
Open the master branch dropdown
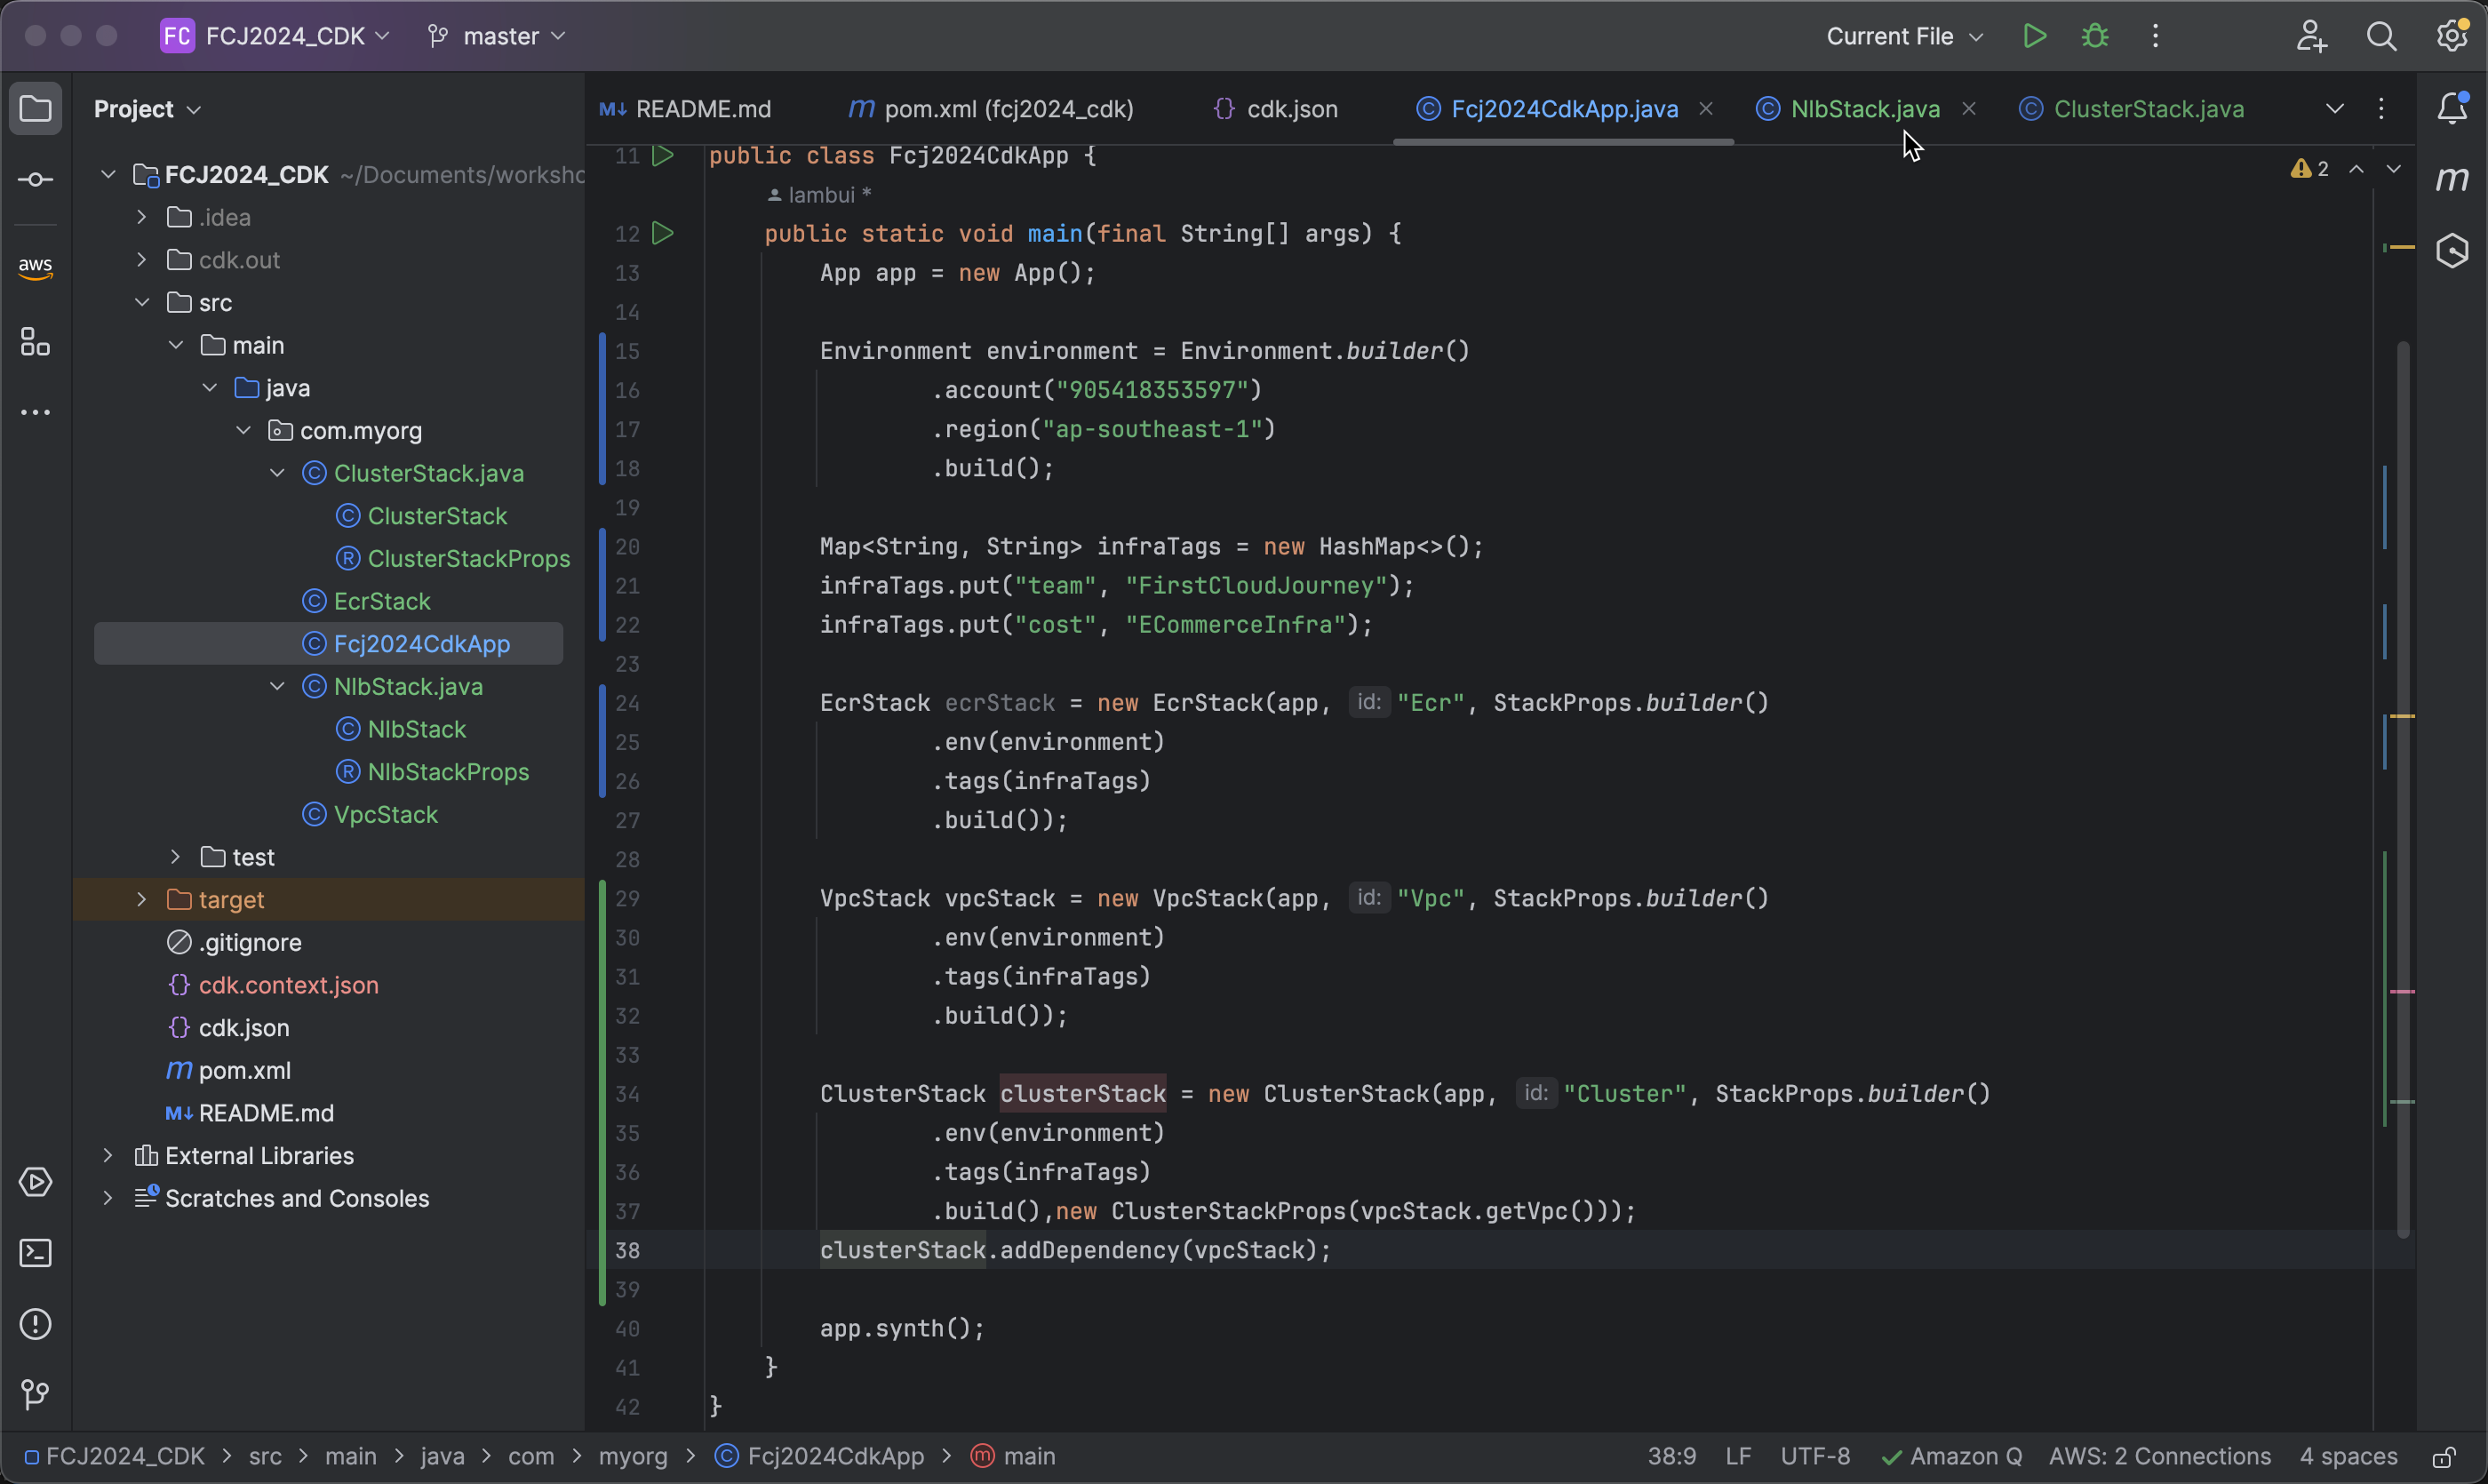click(x=497, y=36)
